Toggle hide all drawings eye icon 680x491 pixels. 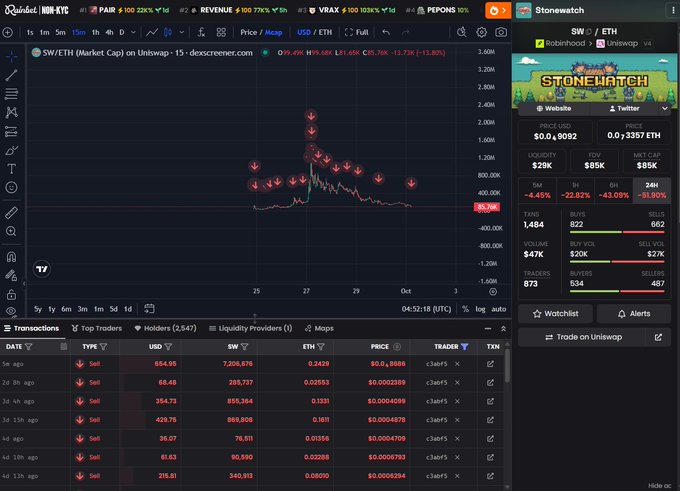click(x=12, y=311)
